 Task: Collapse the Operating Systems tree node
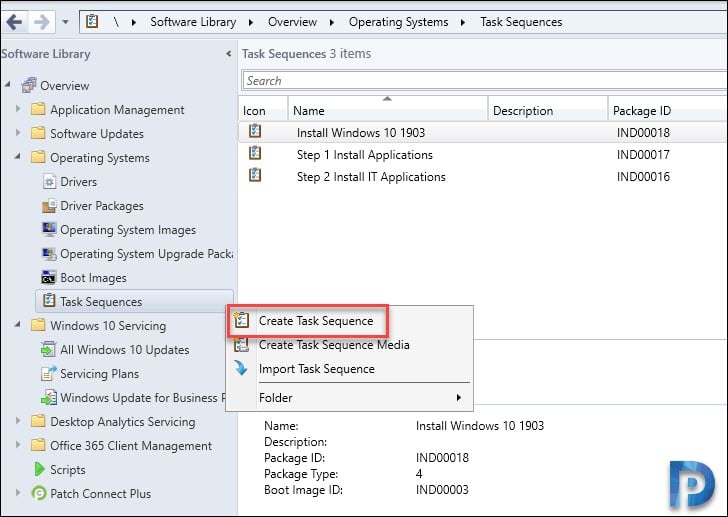18,157
